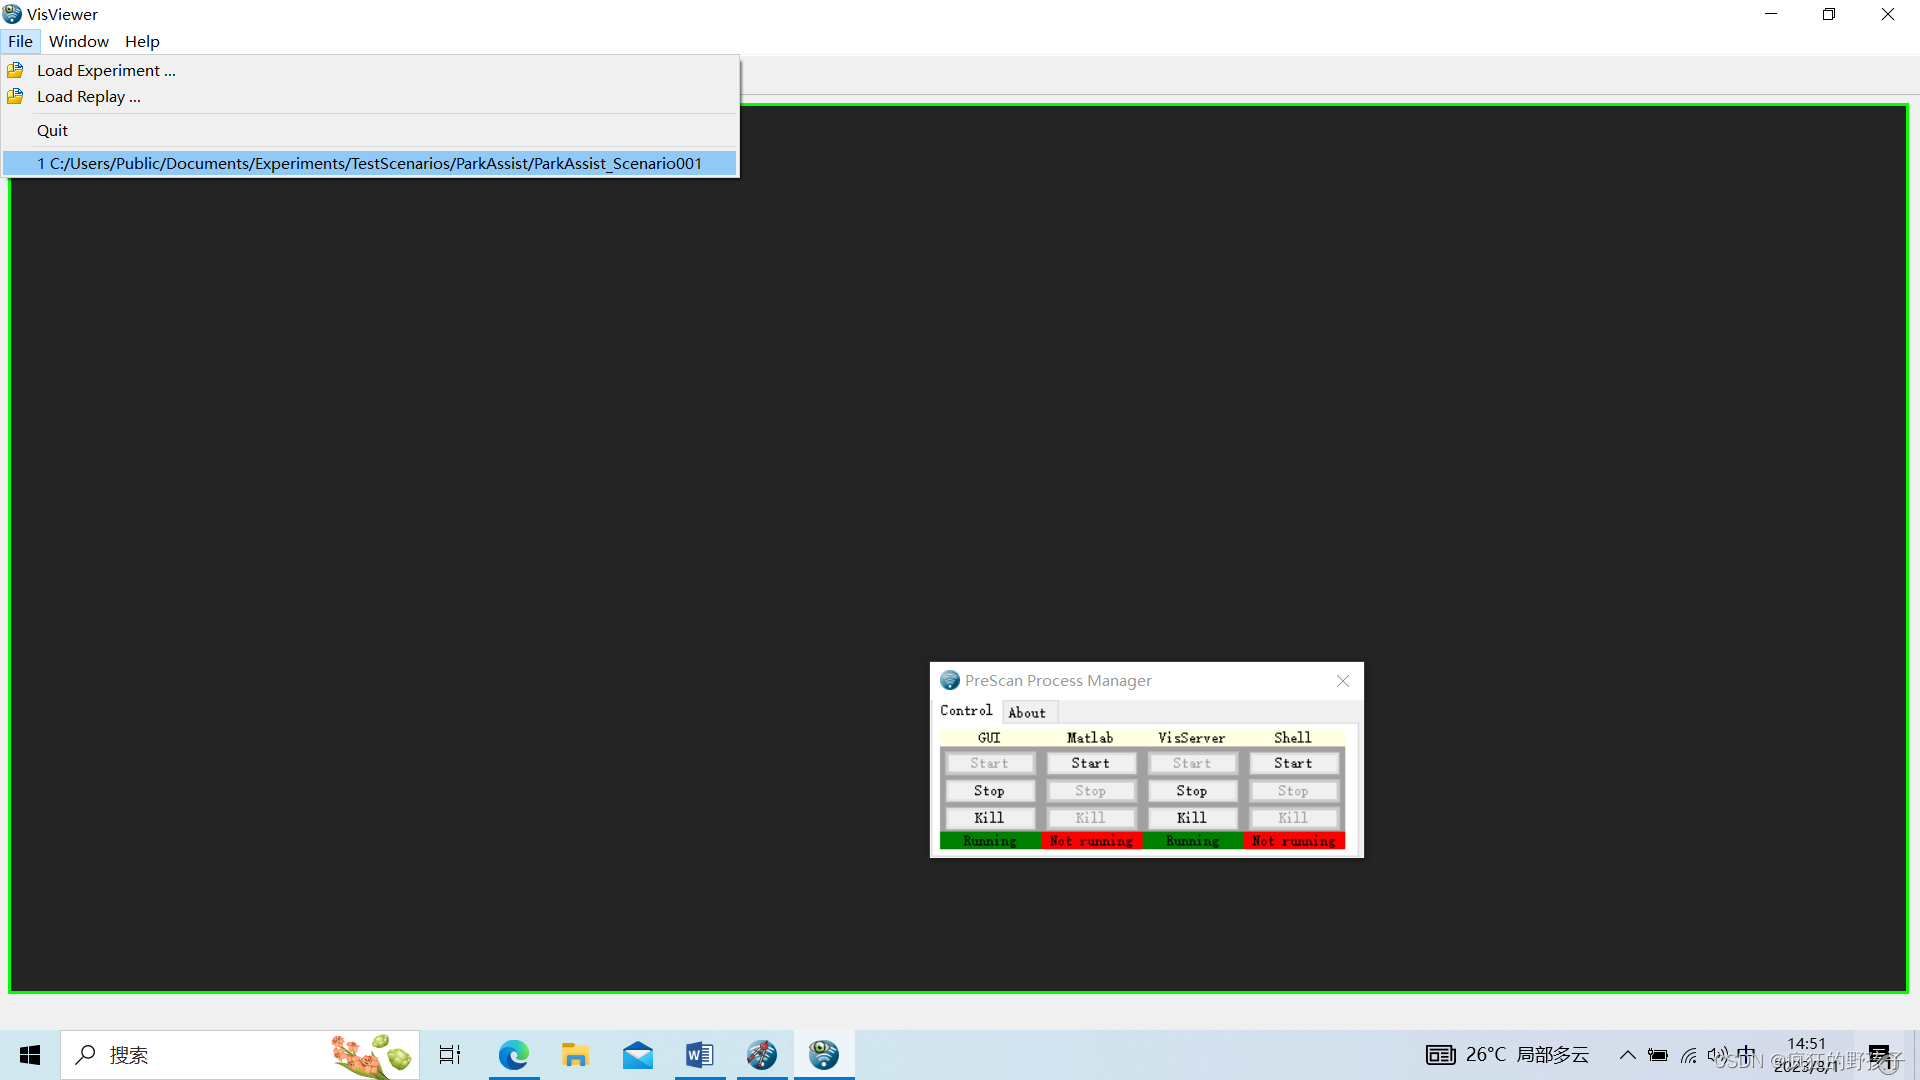Image resolution: width=1920 pixels, height=1080 pixels.
Task: Click the PreScan taskbar icon
Action: [x=761, y=1055]
